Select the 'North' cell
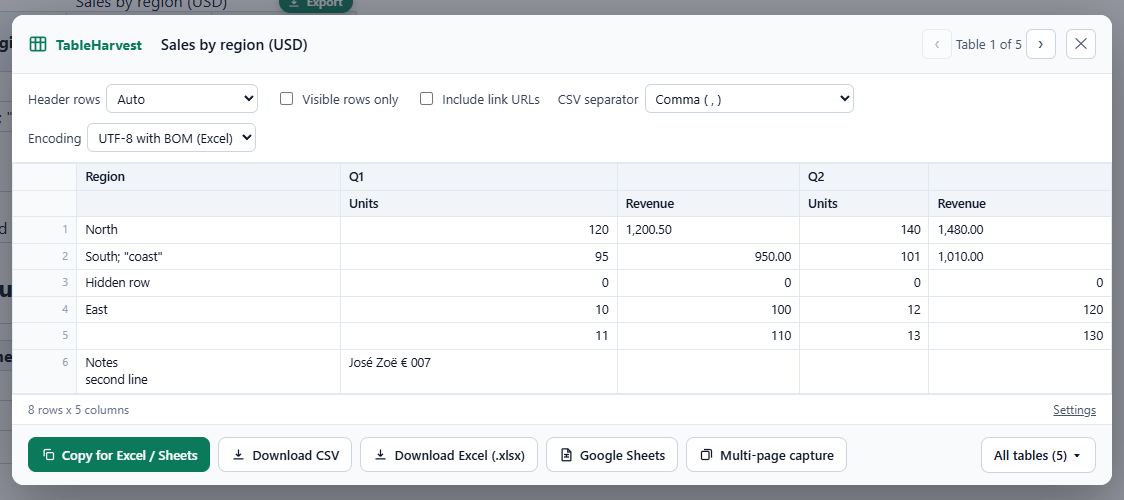Image resolution: width=1124 pixels, height=500 pixels. [x=208, y=230]
